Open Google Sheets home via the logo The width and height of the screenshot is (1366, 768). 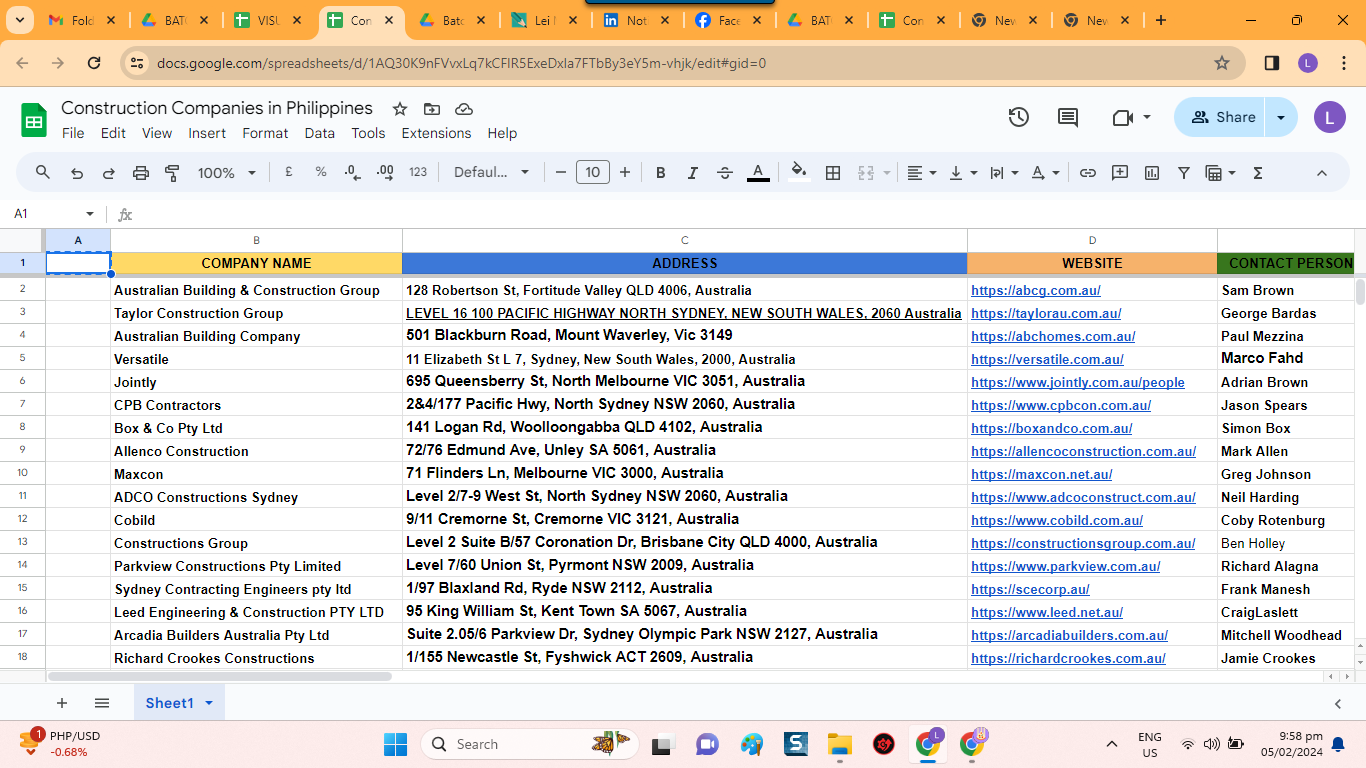[x=34, y=120]
